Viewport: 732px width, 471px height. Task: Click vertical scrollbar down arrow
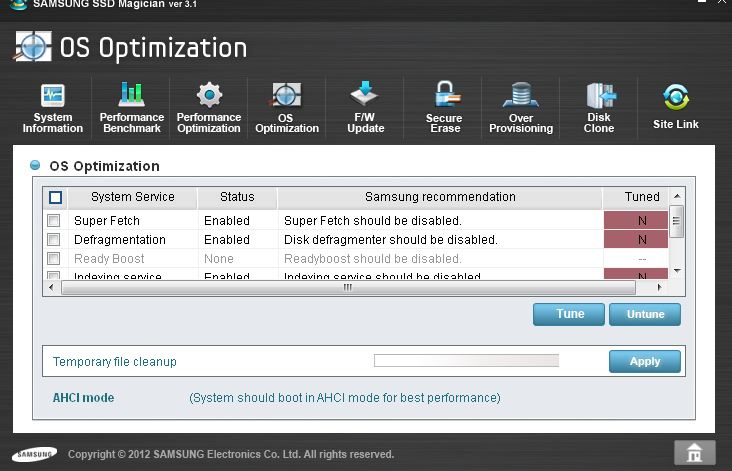pos(677,271)
